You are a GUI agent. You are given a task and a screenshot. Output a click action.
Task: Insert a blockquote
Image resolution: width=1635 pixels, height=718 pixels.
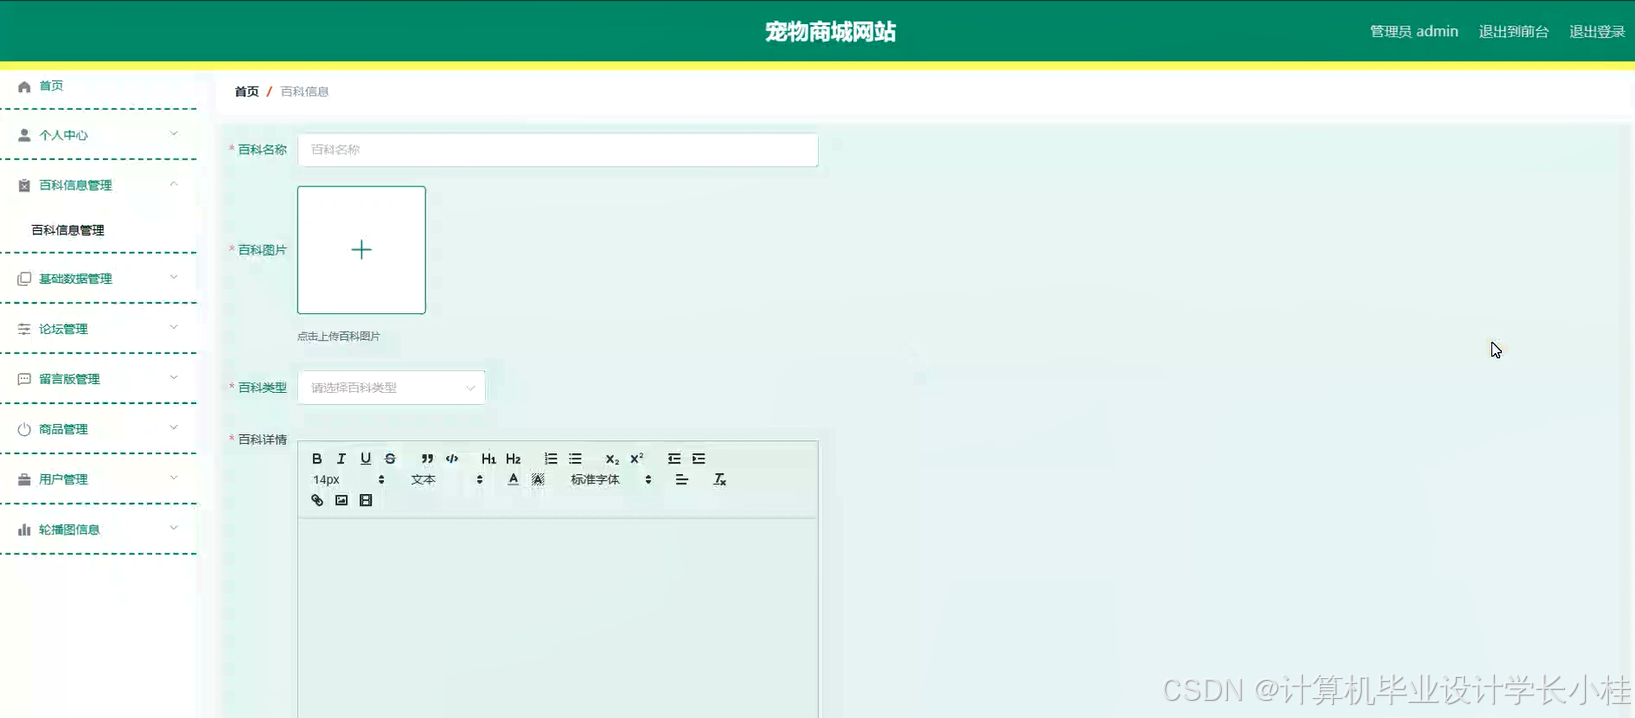(x=427, y=459)
